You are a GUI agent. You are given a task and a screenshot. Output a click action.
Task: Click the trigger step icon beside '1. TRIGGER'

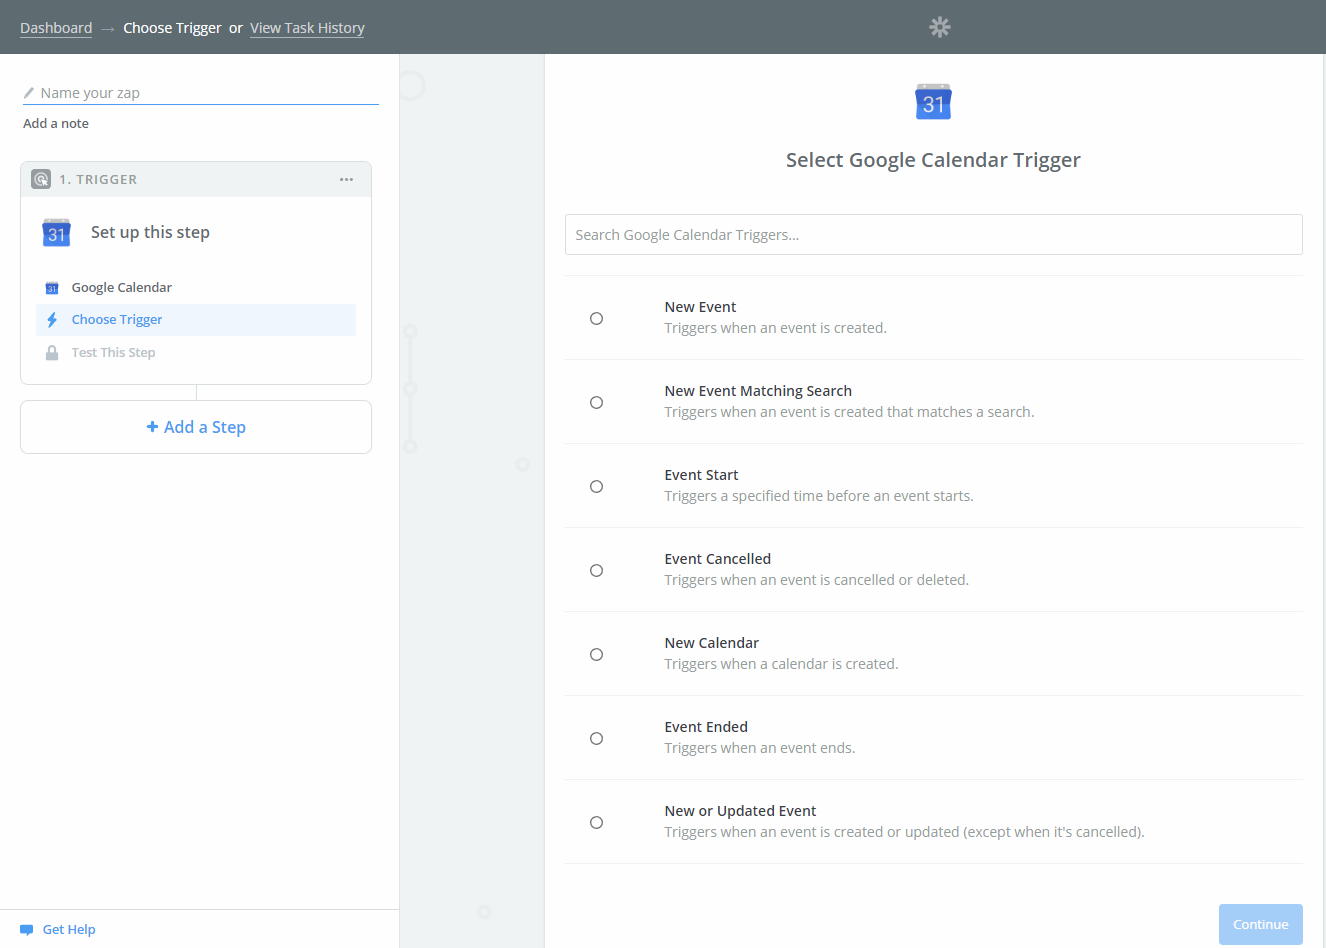(41, 179)
